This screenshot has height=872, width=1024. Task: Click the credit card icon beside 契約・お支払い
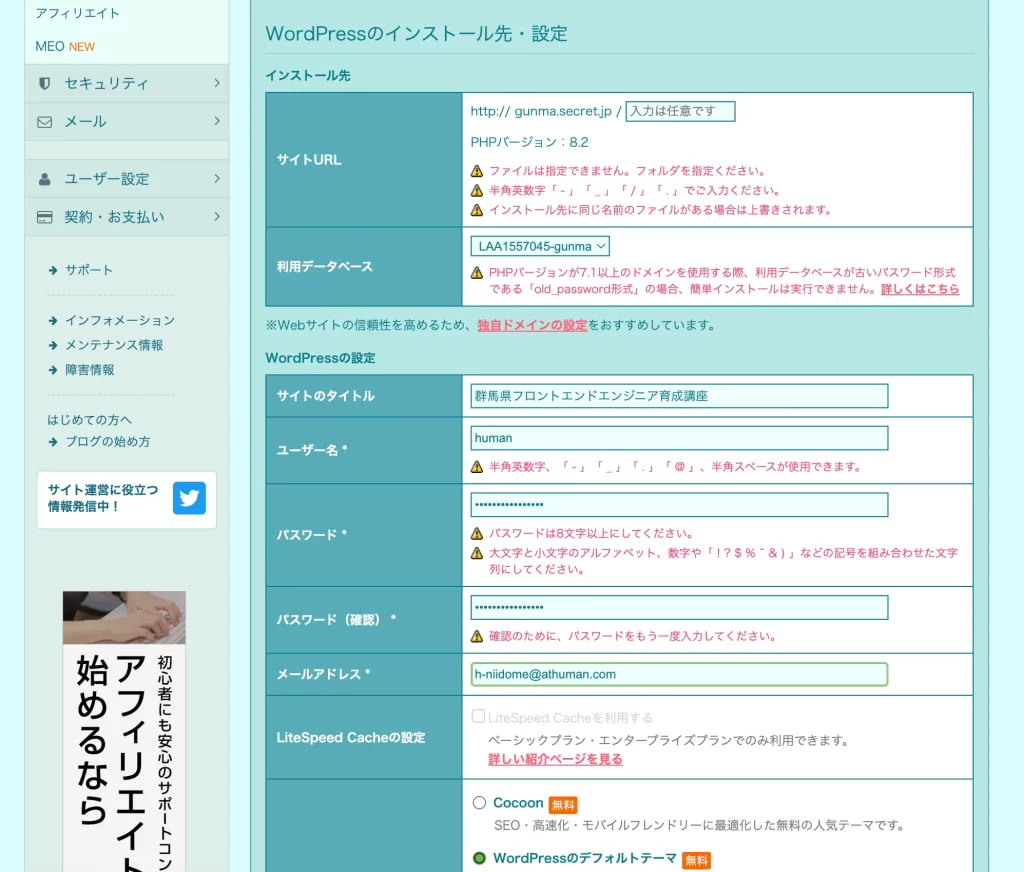tap(44, 217)
